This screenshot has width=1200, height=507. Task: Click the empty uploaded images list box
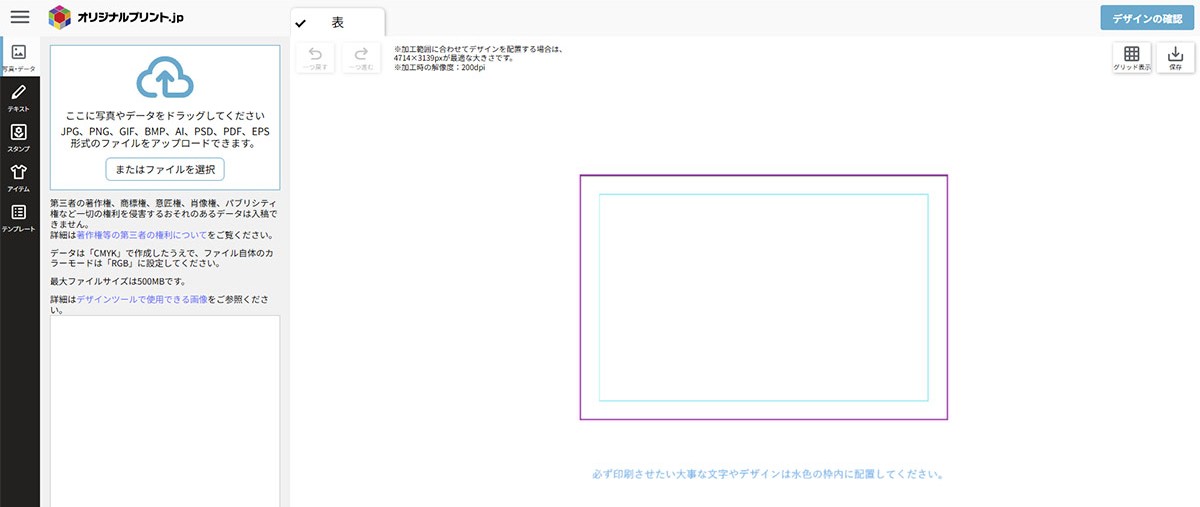click(165, 410)
